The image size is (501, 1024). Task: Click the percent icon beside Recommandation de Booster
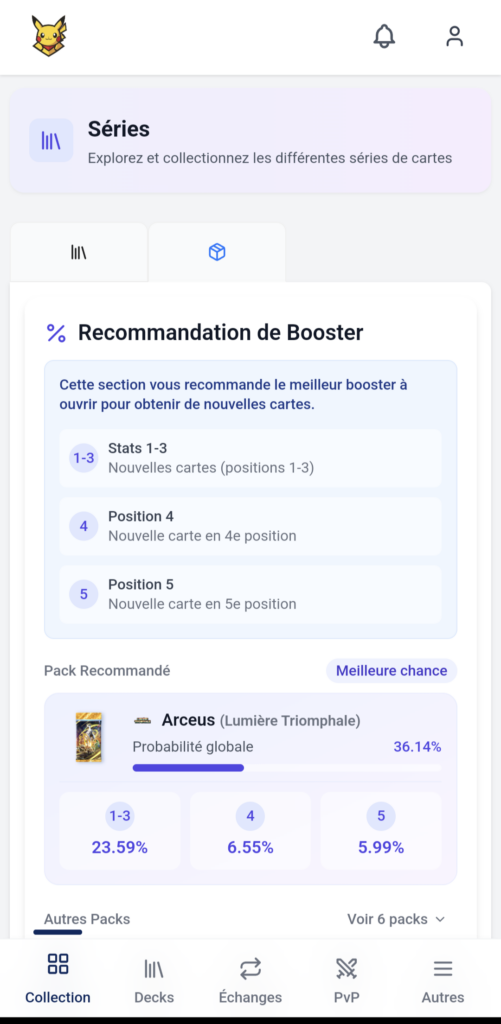click(x=56, y=333)
